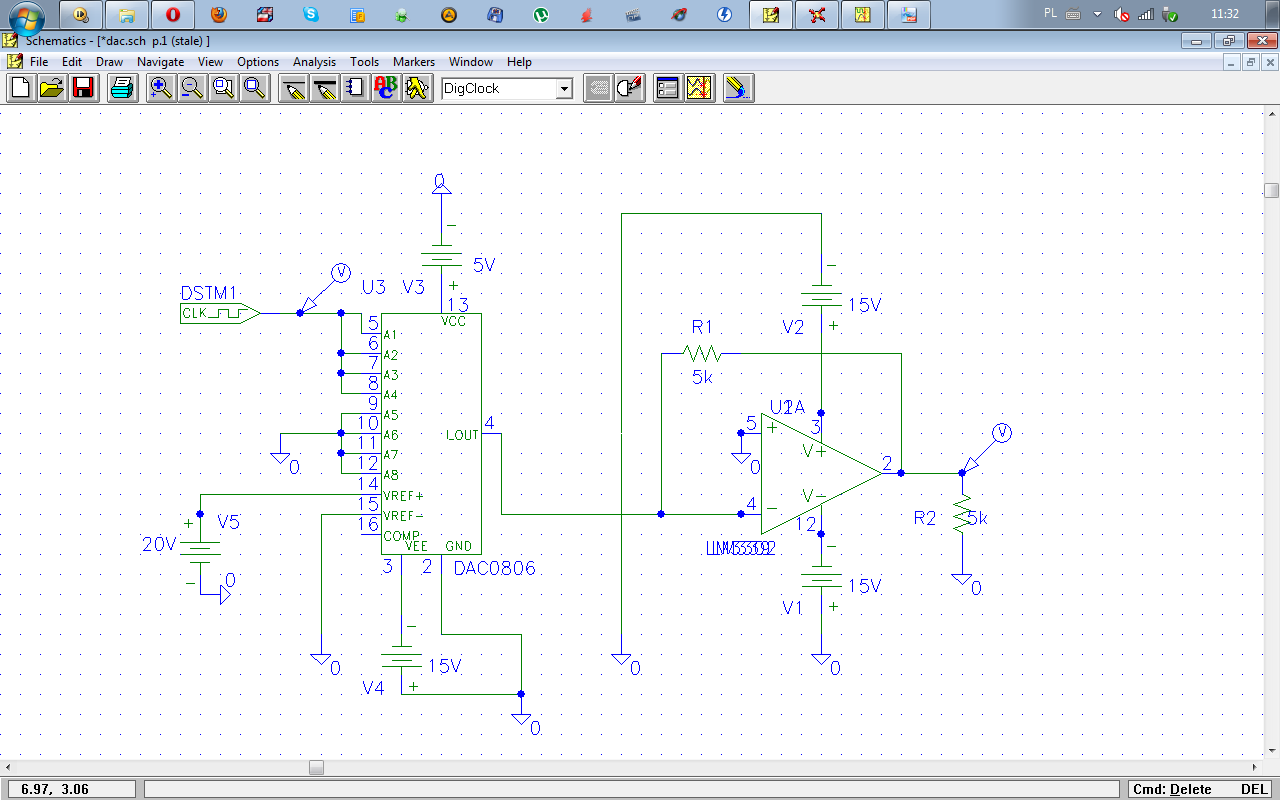Click the Edit Attributes ABC icon
The height and width of the screenshot is (800, 1280).
[x=385, y=88]
